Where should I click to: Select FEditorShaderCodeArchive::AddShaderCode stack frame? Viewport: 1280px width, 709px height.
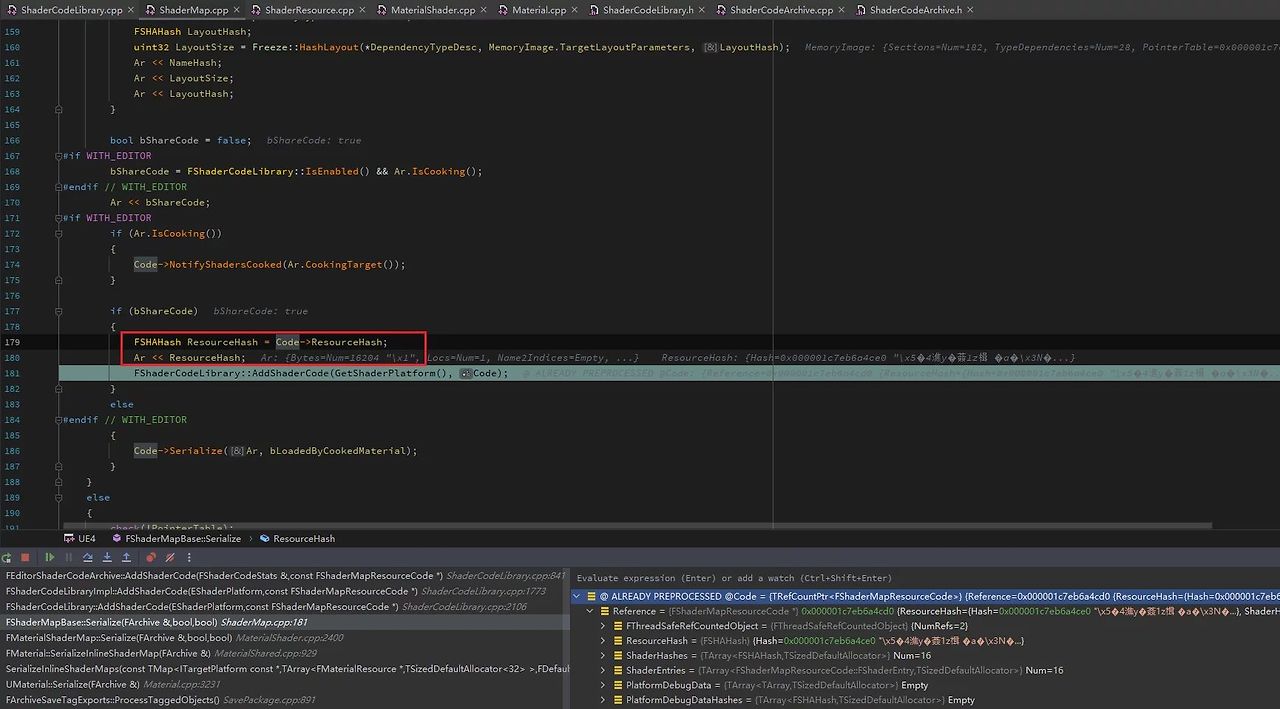[285, 576]
